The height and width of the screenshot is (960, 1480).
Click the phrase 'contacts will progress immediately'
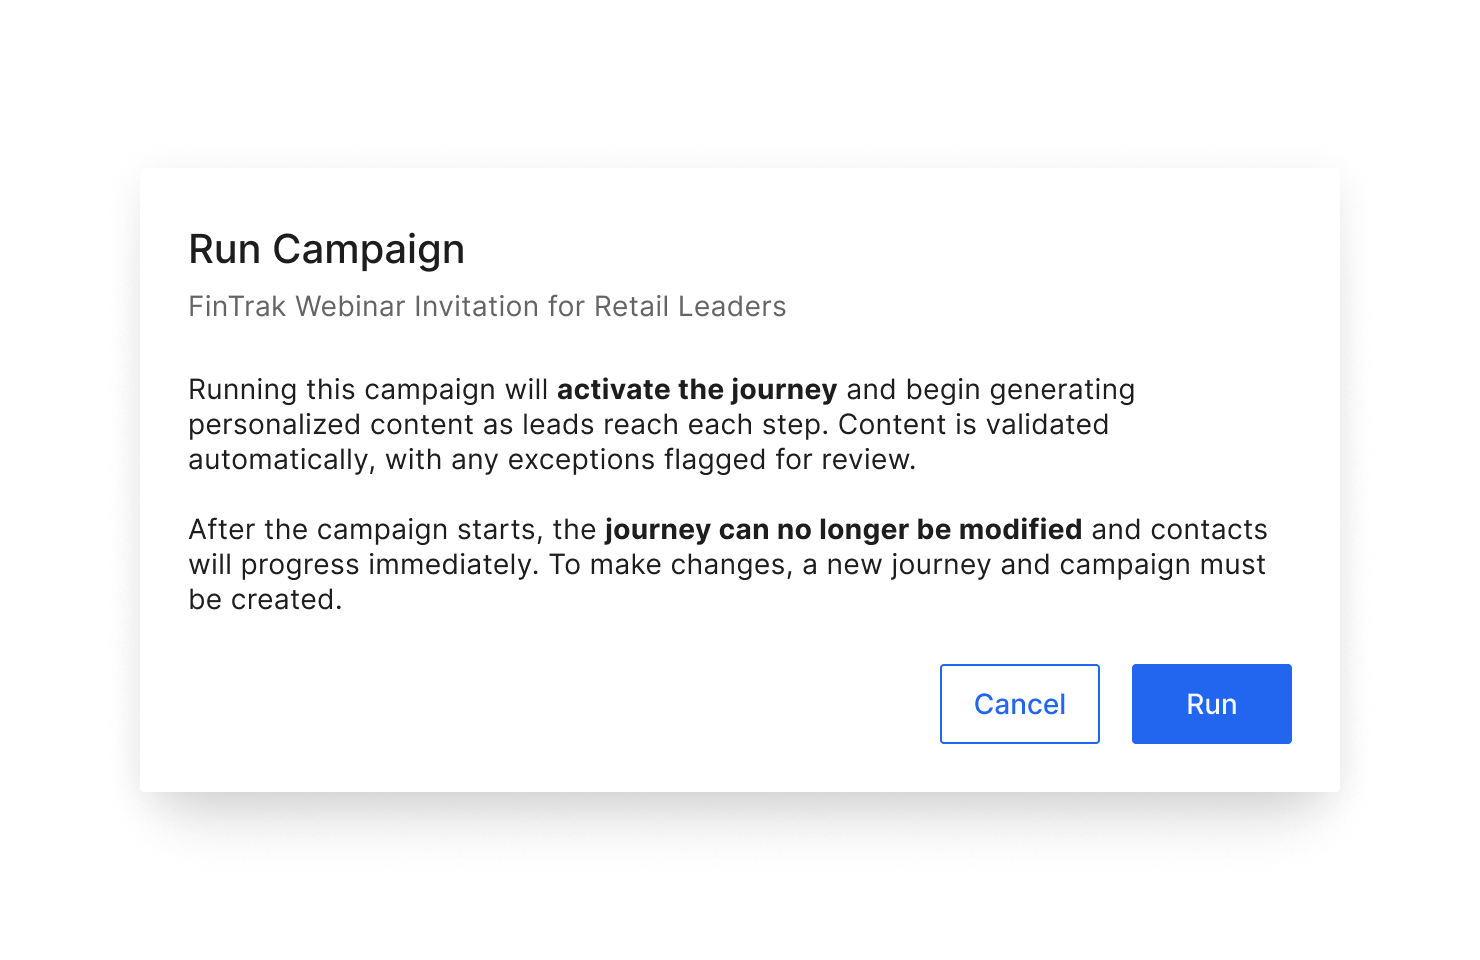pos(400,563)
